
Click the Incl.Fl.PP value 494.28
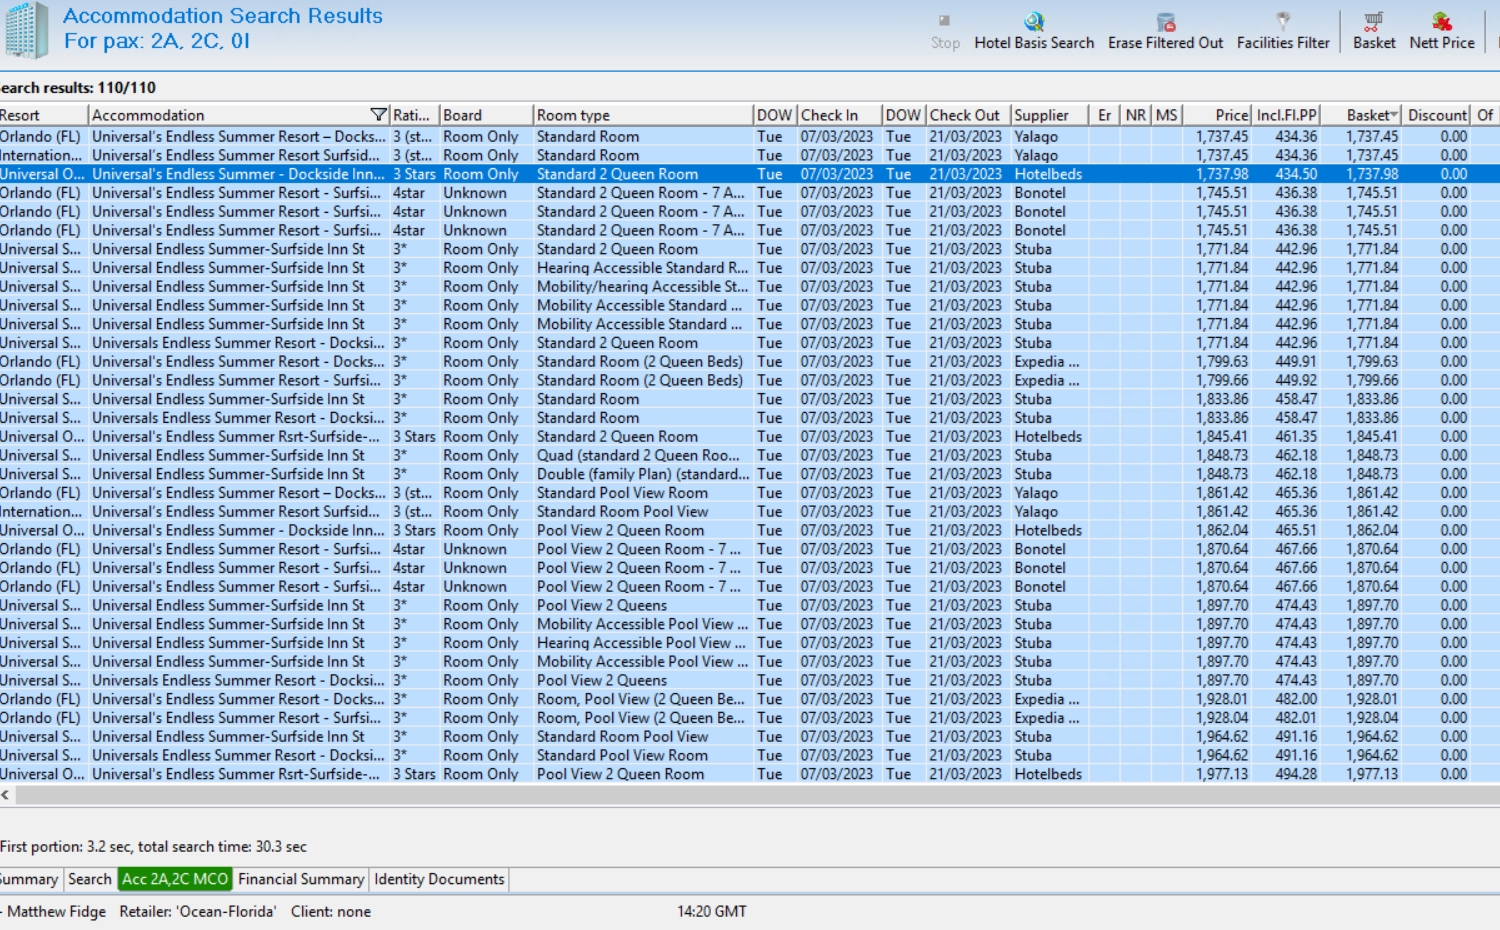click(1296, 774)
